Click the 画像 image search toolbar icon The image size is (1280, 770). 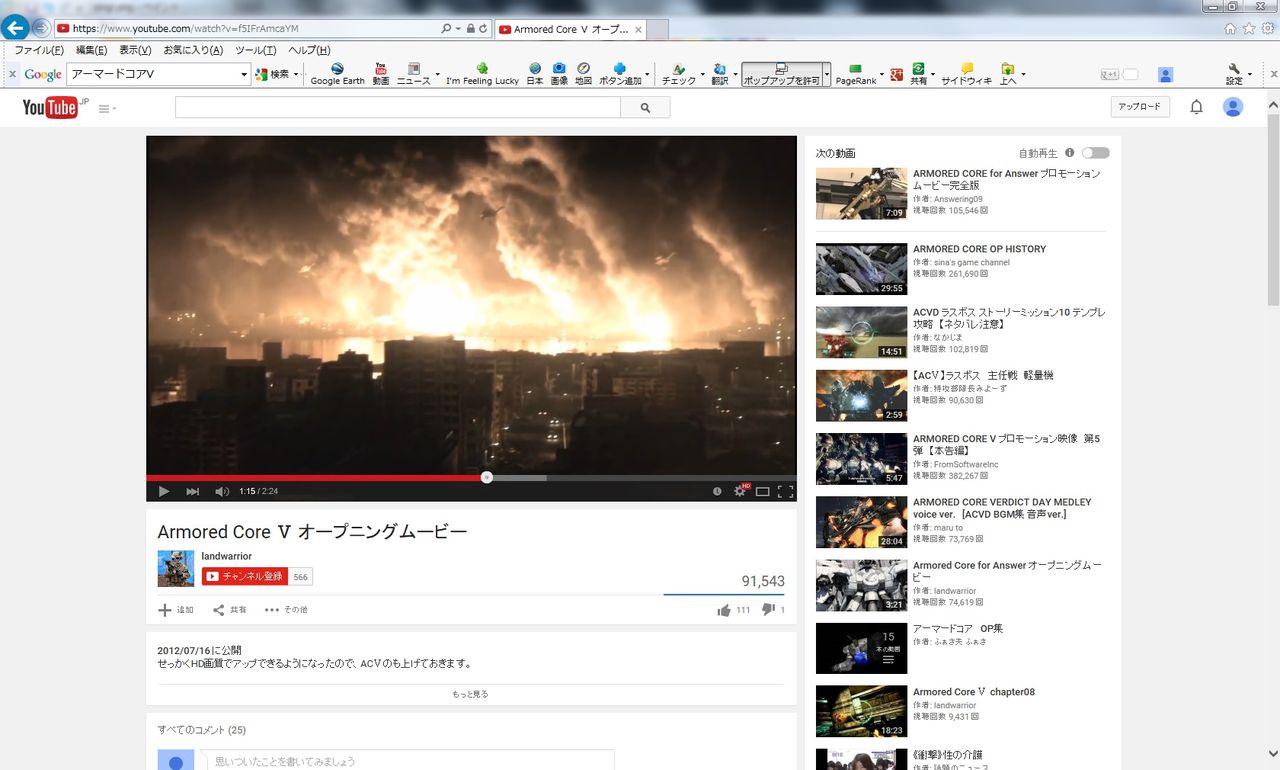(559, 74)
